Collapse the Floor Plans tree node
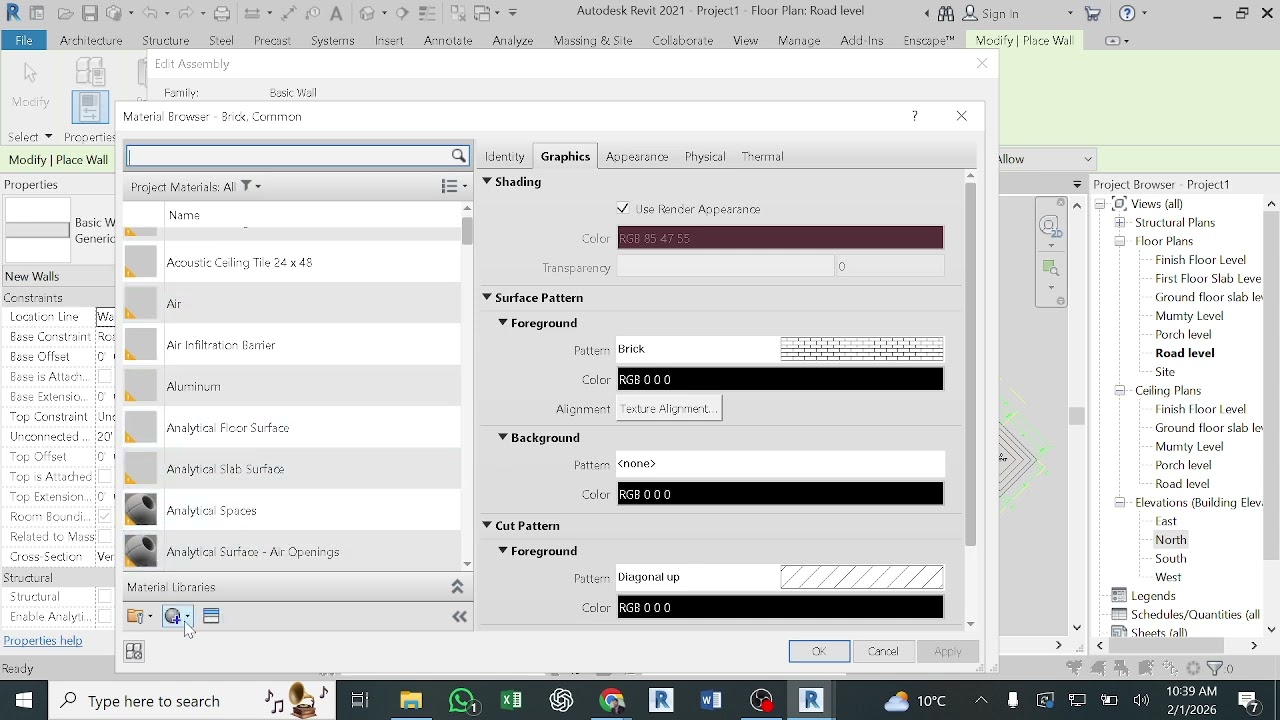This screenshot has height=720, width=1280. pos(1120,241)
